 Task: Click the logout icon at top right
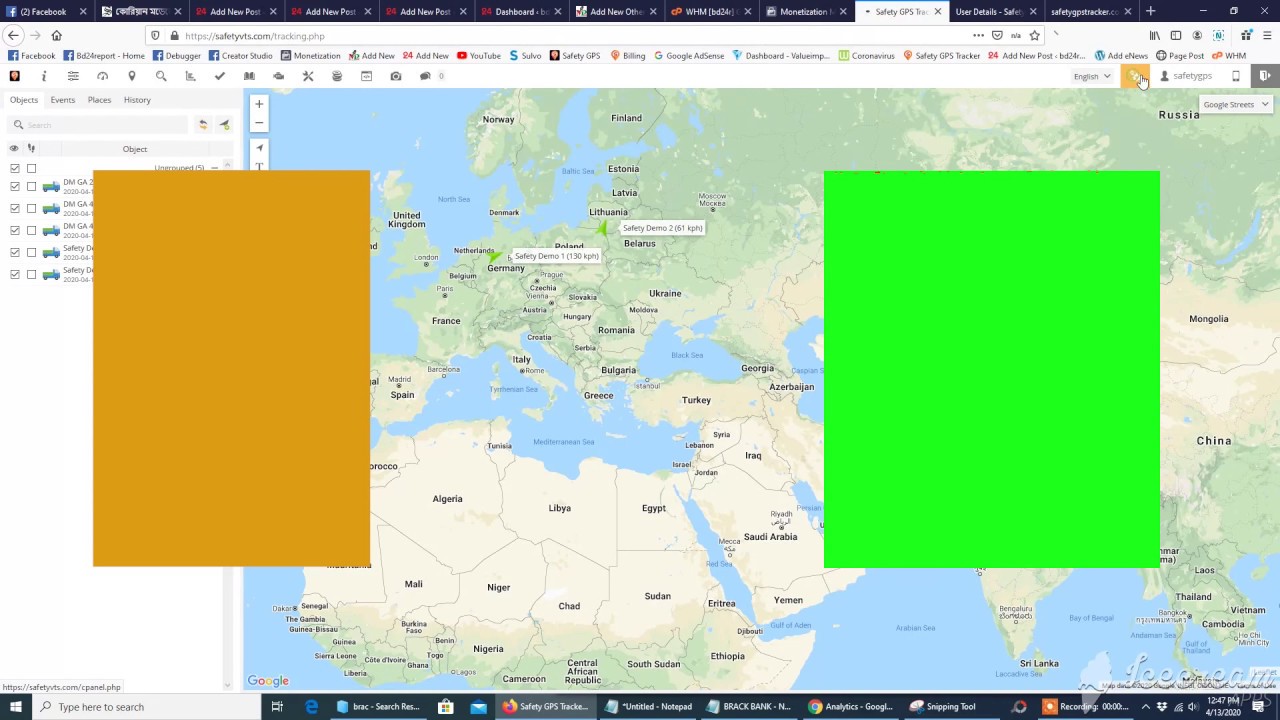[1265, 76]
